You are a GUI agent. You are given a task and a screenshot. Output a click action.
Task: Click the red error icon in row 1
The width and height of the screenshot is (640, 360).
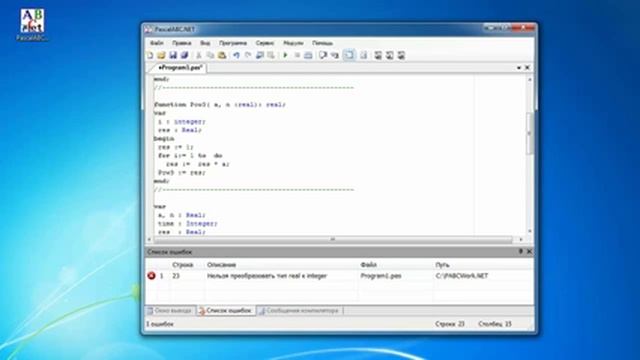click(x=151, y=276)
